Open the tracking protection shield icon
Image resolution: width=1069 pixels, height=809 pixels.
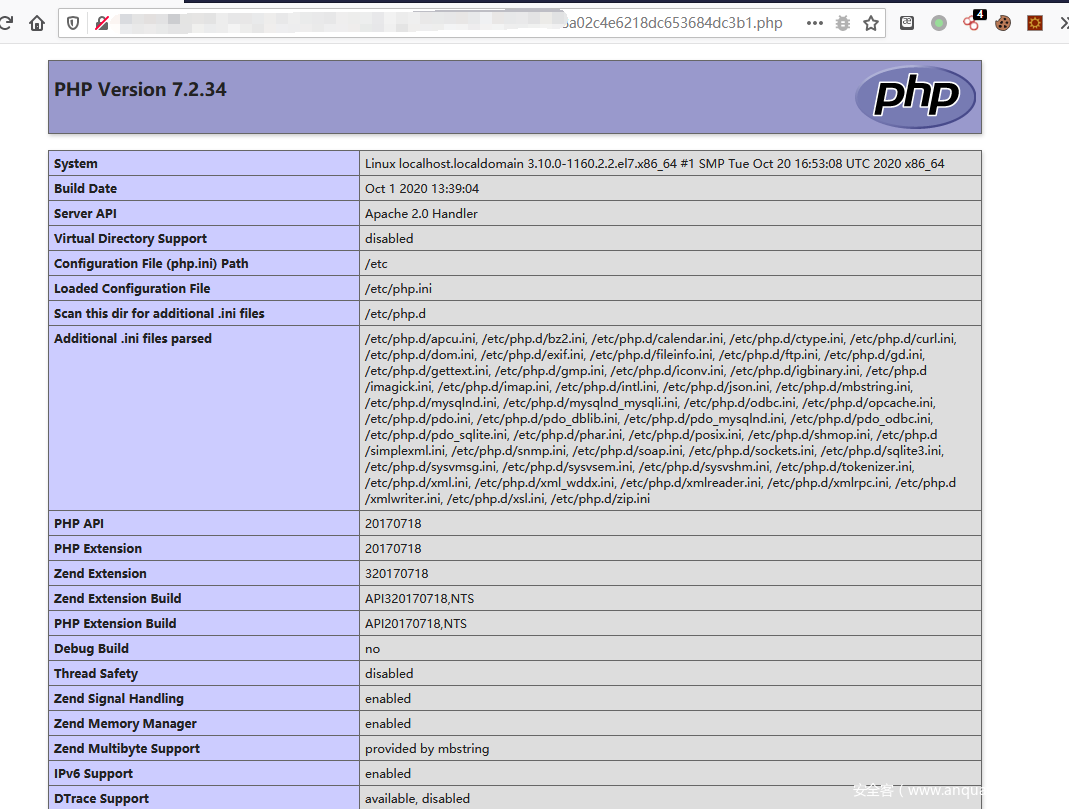pyautogui.click(x=73, y=23)
